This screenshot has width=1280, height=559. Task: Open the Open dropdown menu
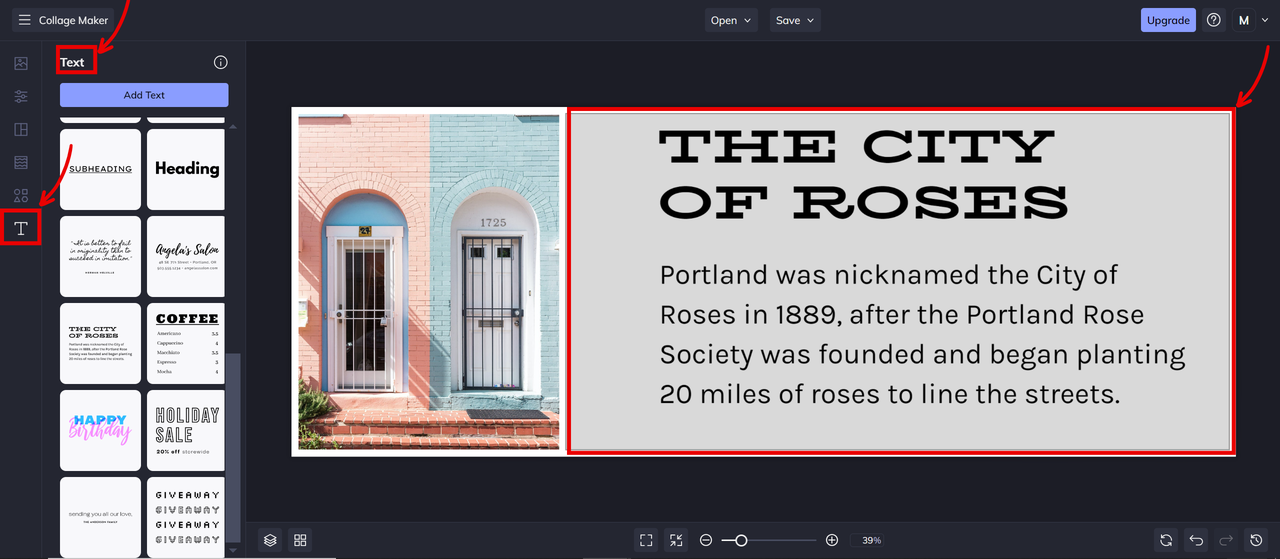731,20
